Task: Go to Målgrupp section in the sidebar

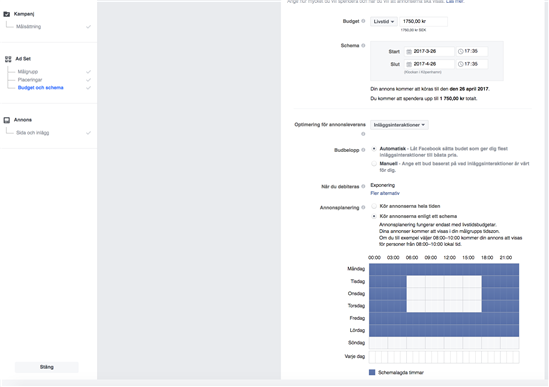Action: 28,71
